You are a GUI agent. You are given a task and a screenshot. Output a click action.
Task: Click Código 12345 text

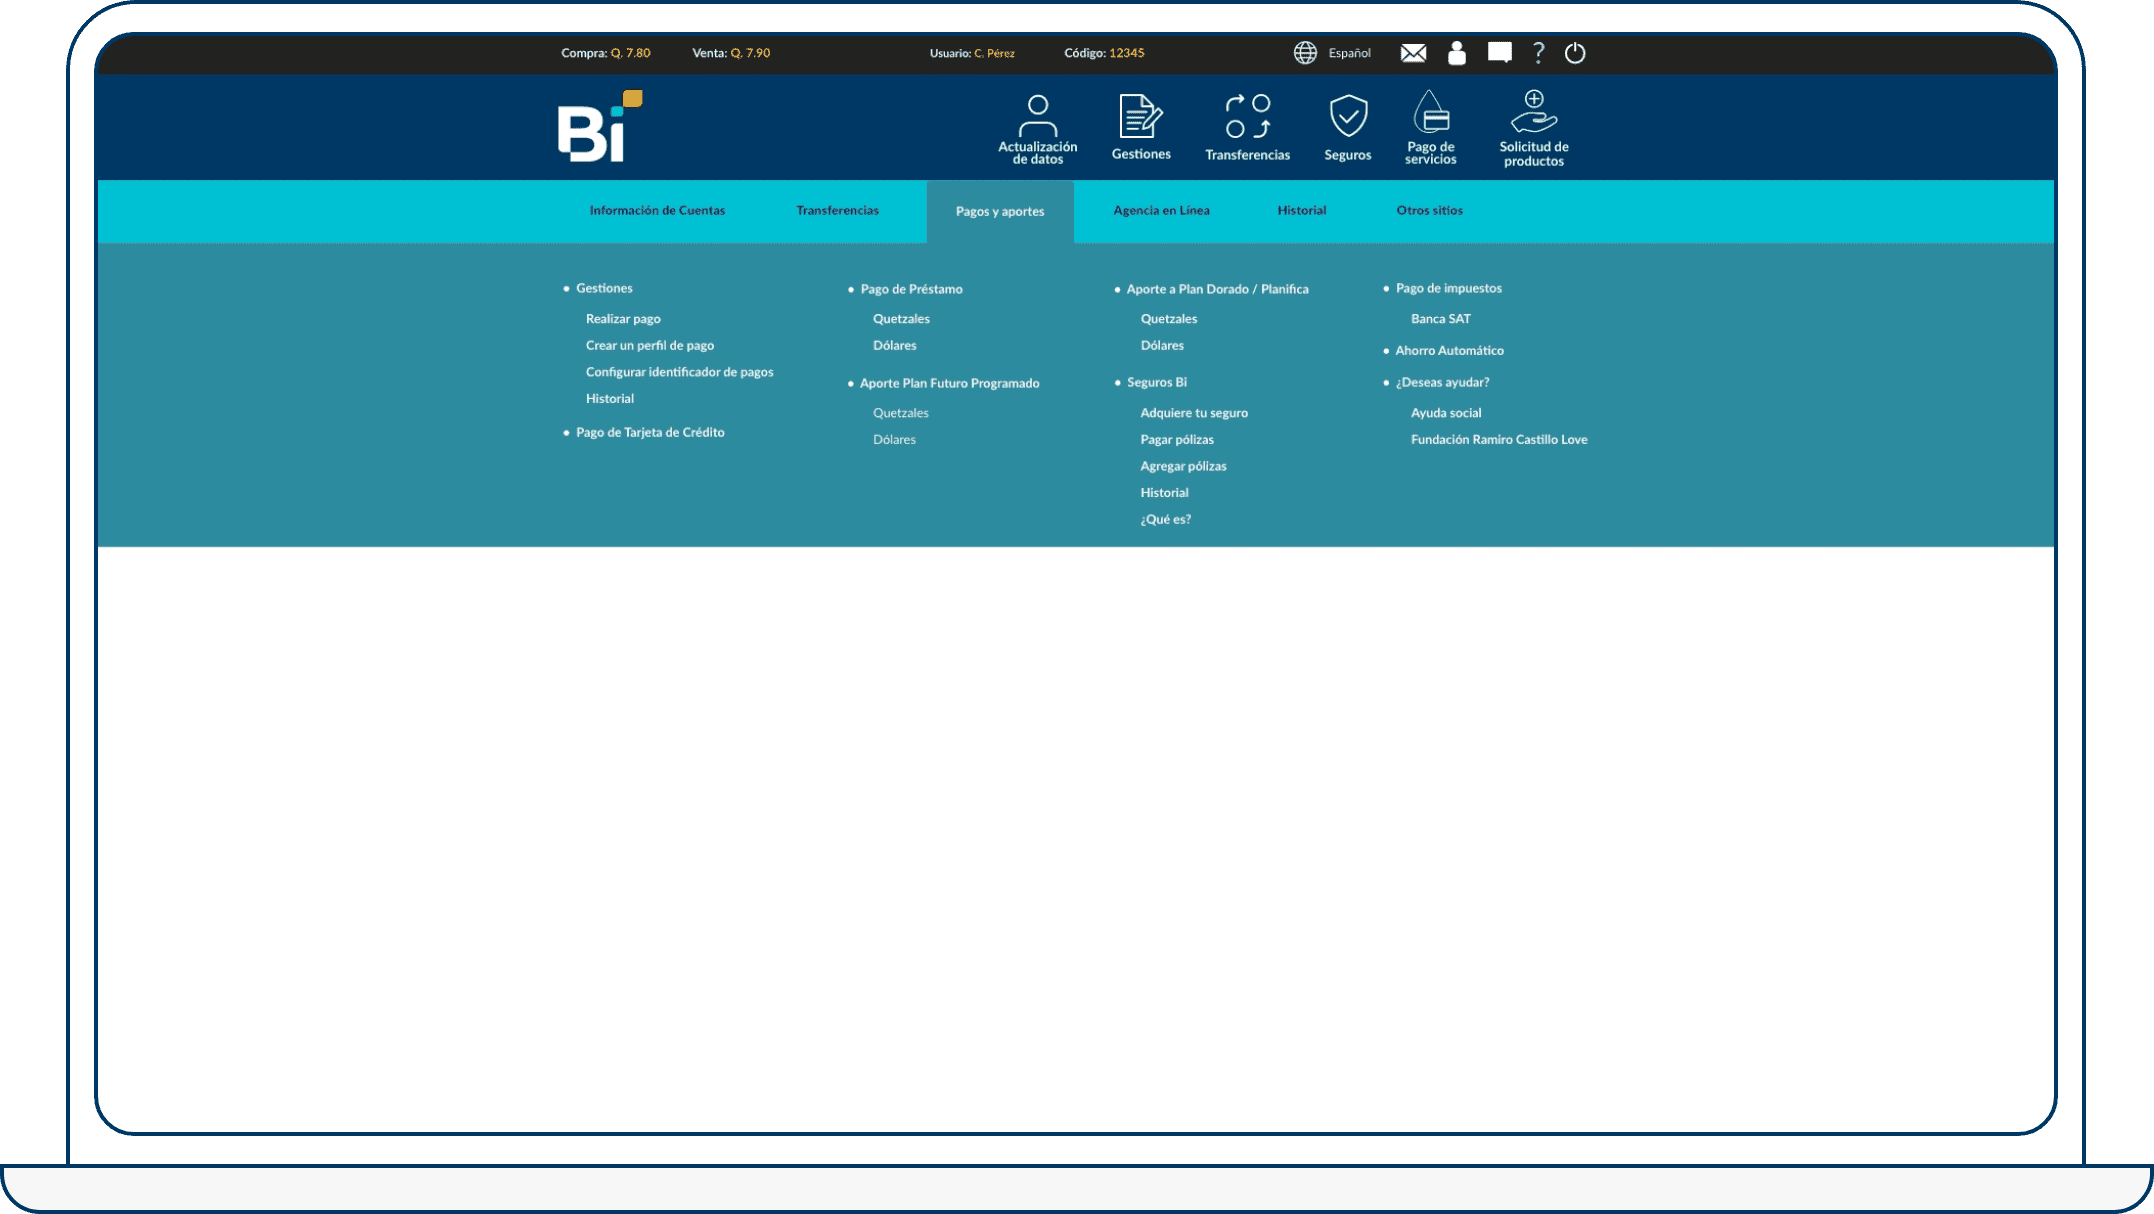1104,53
